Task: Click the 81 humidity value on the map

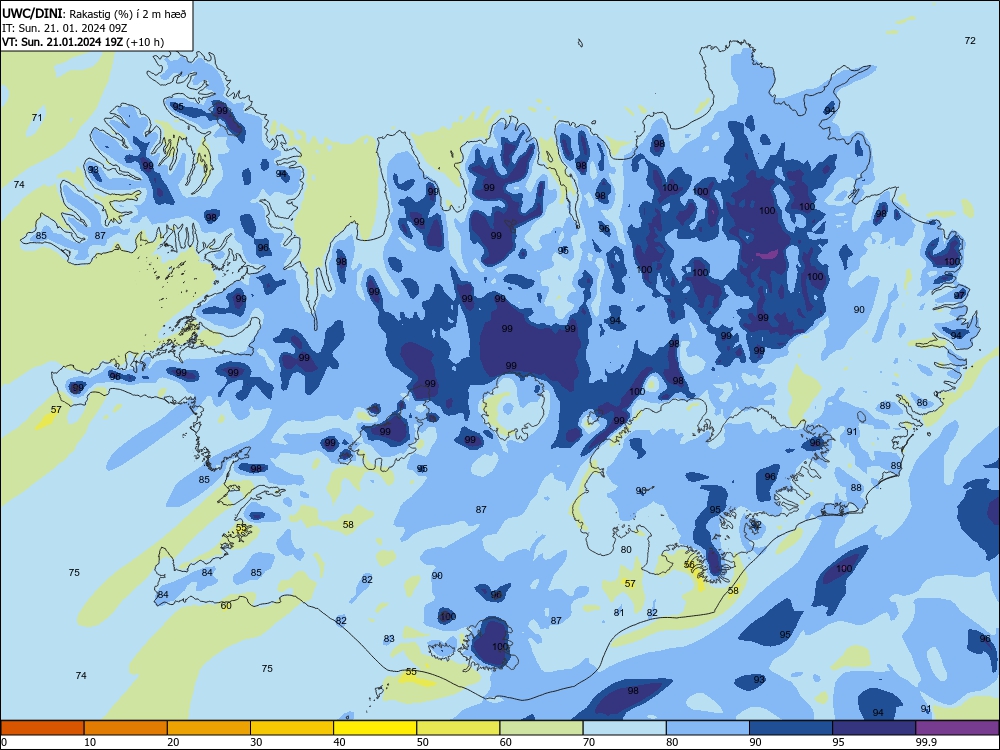Action: coord(619,613)
